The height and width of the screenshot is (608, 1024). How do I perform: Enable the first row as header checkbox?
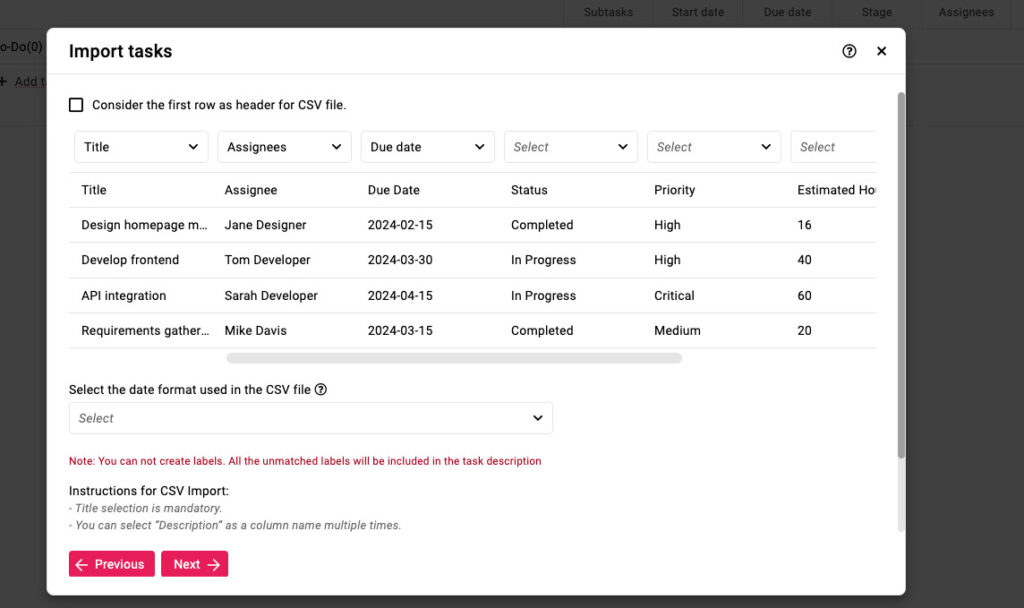click(x=76, y=104)
